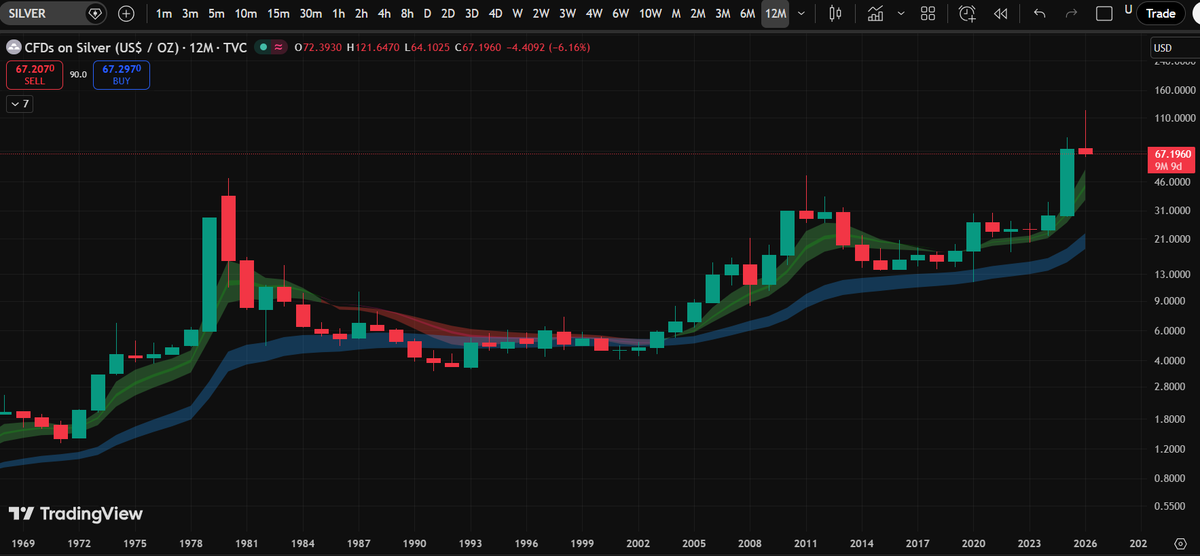Switch to the 1m interval
Image resolution: width=1200 pixels, height=556 pixels.
[164, 14]
